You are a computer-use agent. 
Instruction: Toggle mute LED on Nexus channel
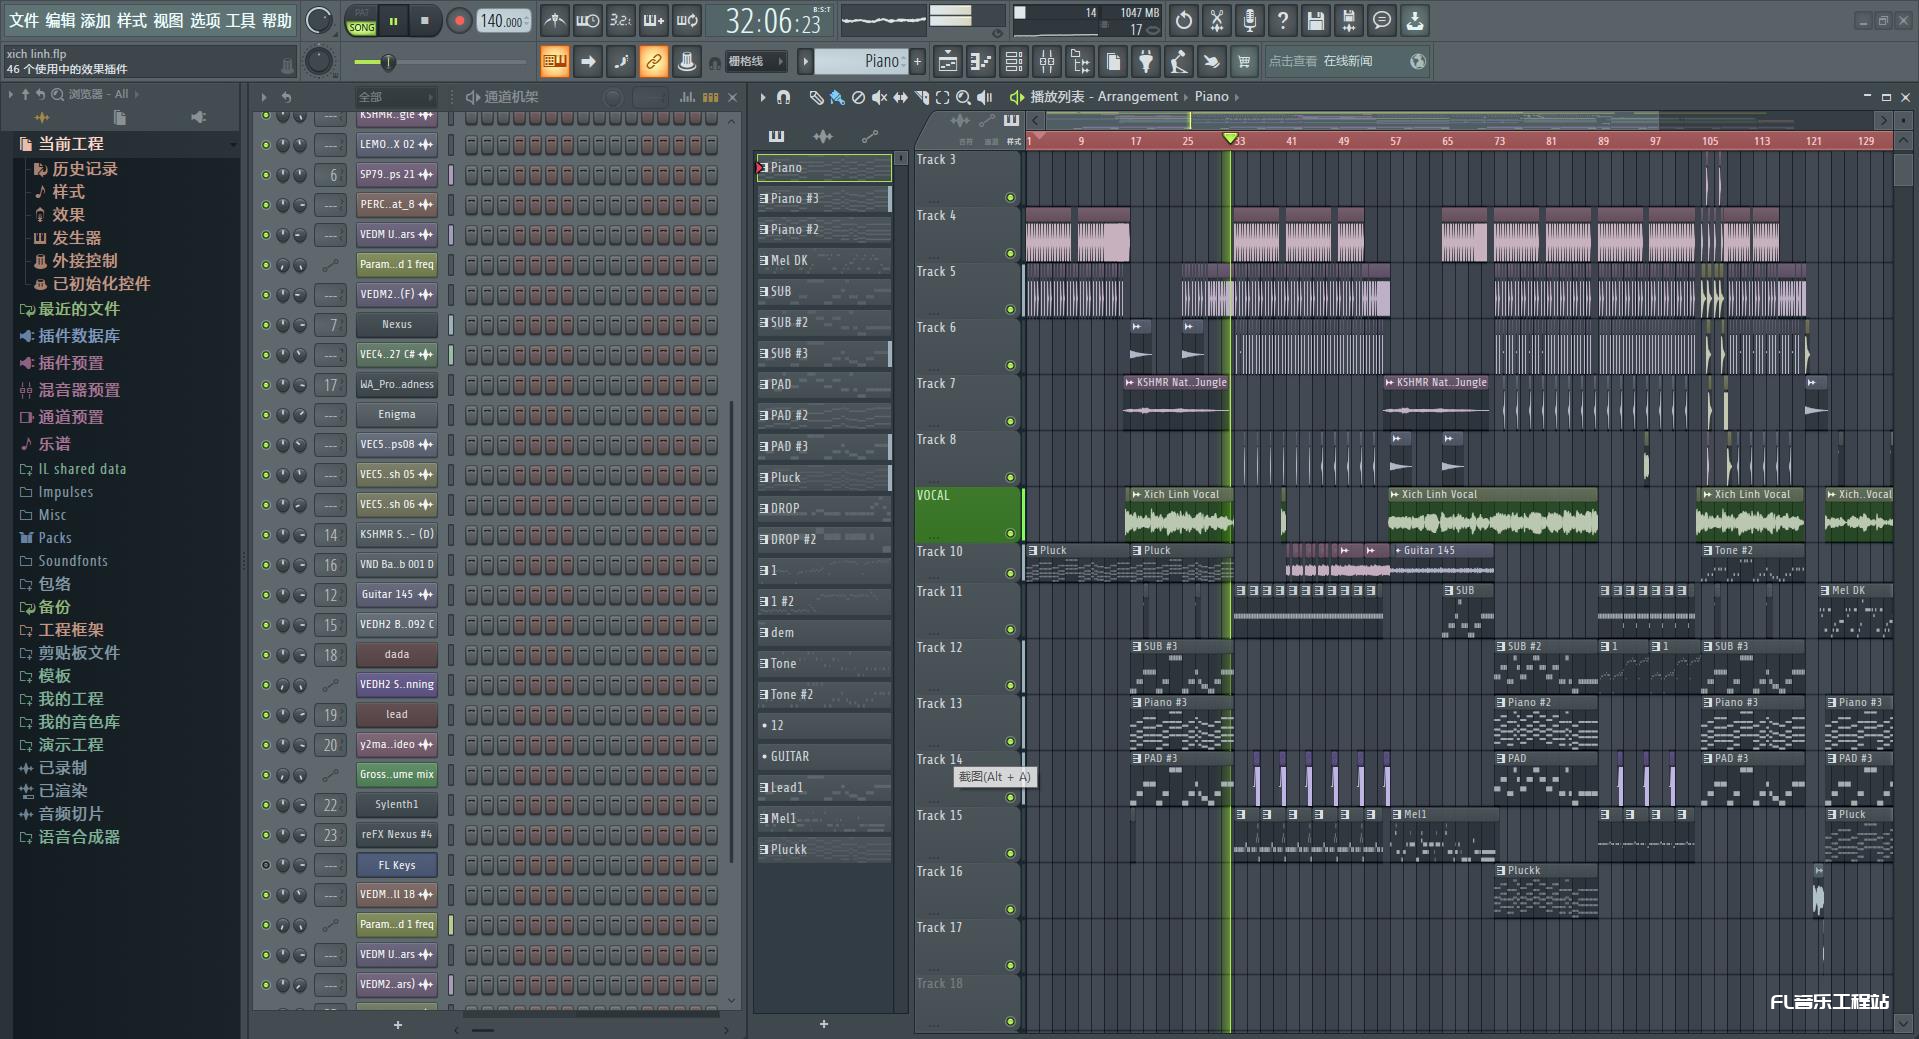coord(265,325)
